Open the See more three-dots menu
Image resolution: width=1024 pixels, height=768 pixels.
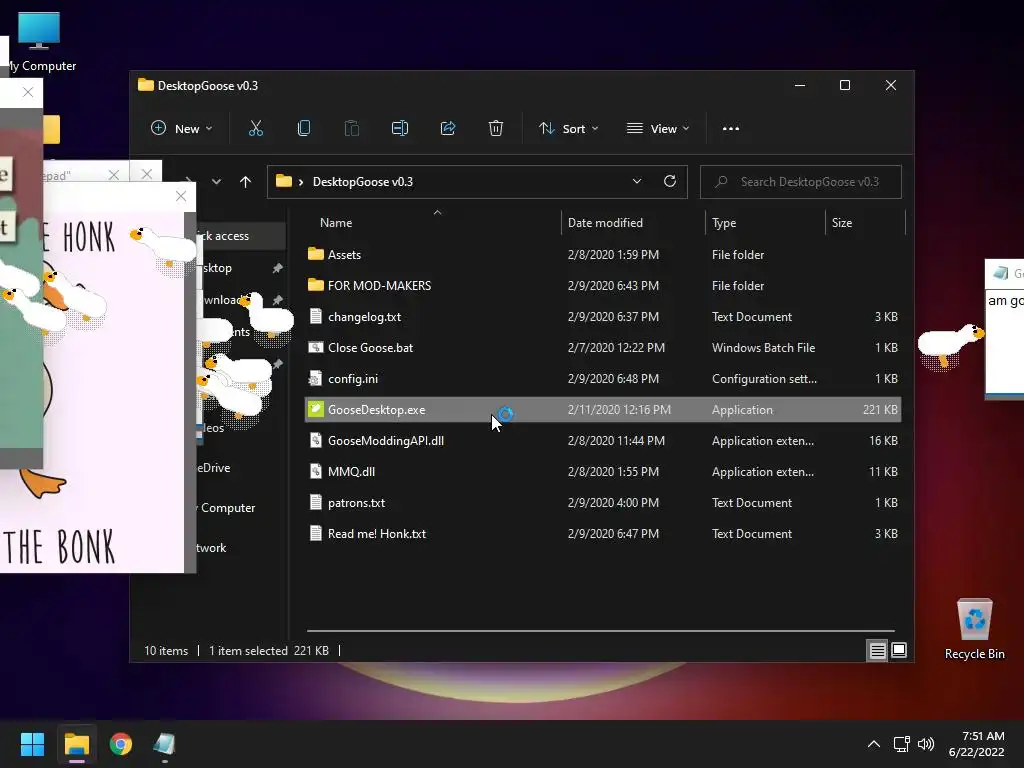point(731,129)
